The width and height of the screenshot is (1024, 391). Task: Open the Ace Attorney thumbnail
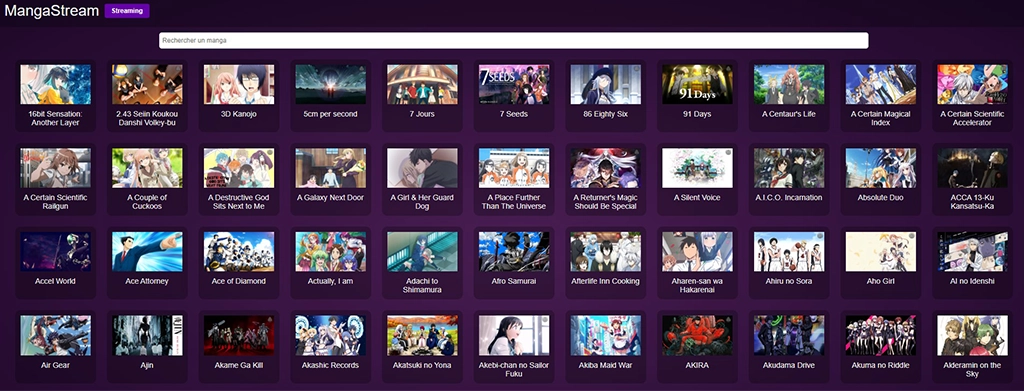(x=147, y=251)
